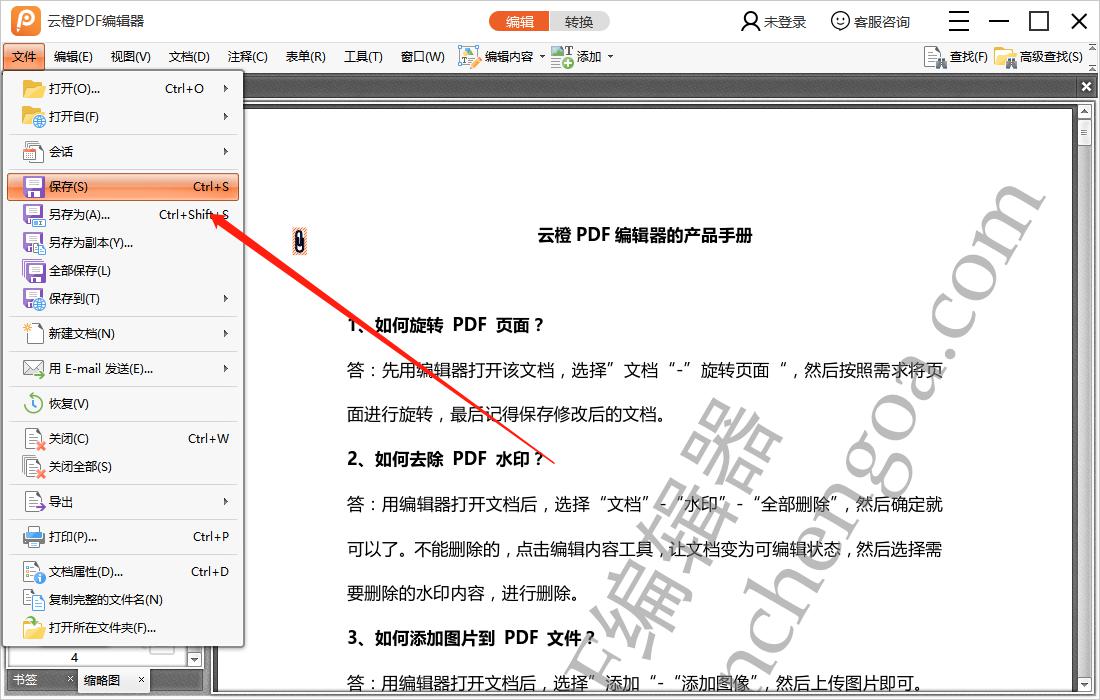Click the Print (打印) printer icon

(33, 537)
